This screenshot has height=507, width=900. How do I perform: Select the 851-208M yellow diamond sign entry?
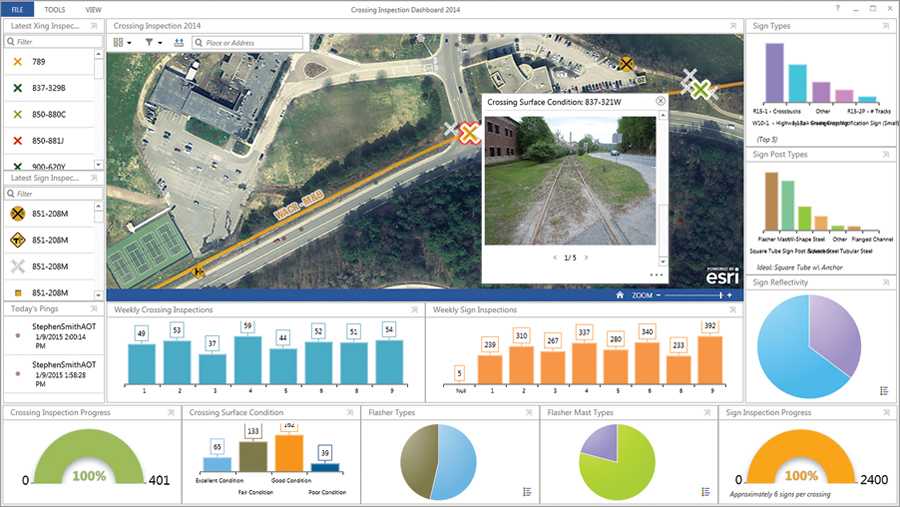coord(49,240)
